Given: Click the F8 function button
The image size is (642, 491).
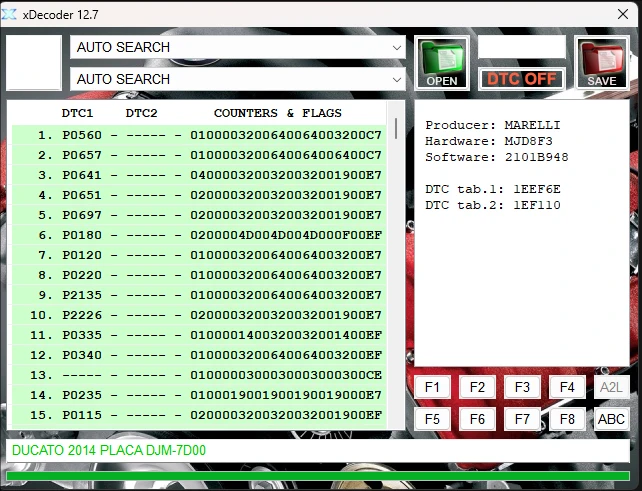Looking at the screenshot, I should [x=567, y=419].
